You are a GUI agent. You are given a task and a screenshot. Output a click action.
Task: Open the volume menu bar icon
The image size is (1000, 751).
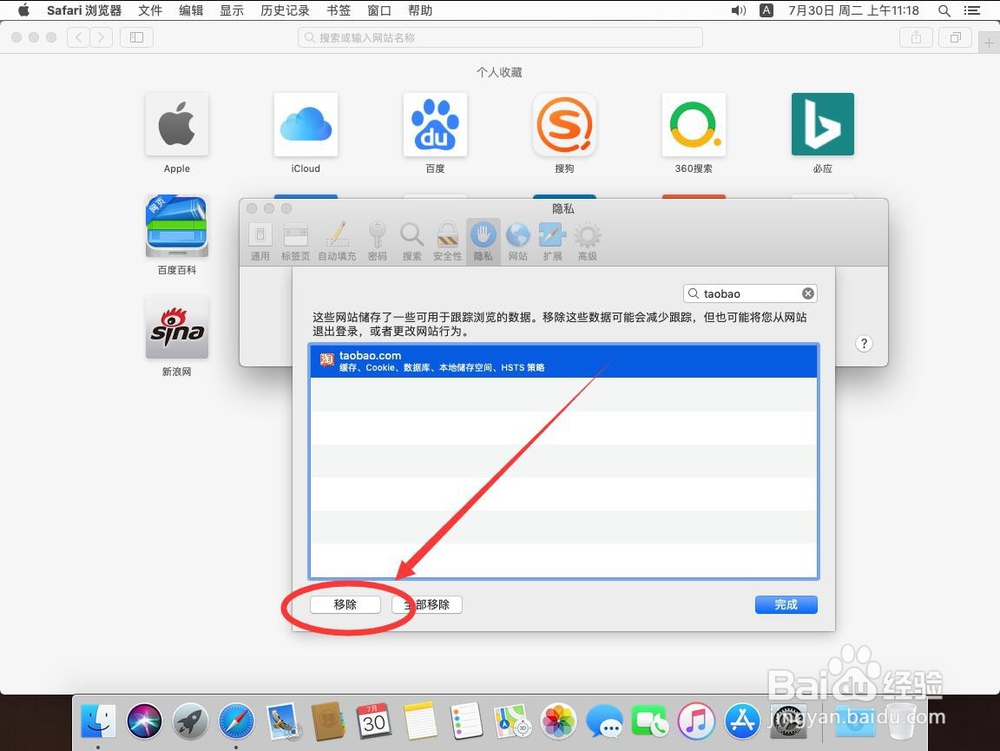pos(739,10)
